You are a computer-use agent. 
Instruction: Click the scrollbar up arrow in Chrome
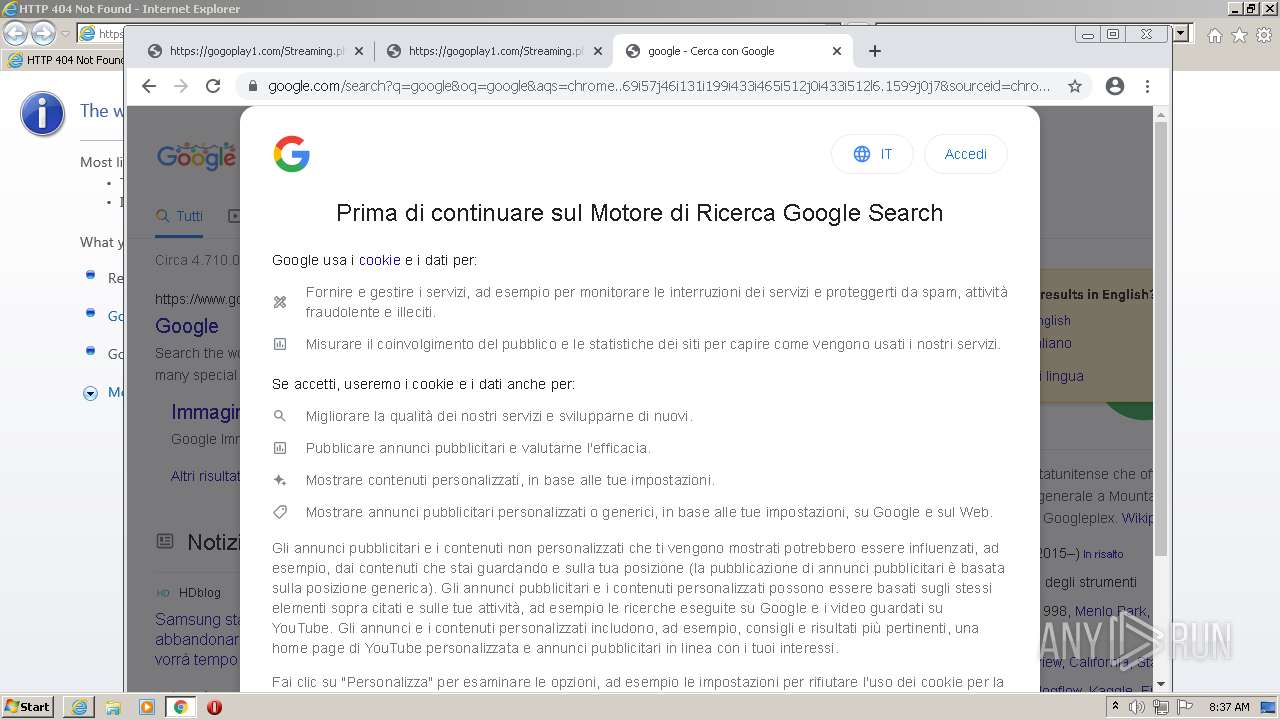coord(1161,115)
